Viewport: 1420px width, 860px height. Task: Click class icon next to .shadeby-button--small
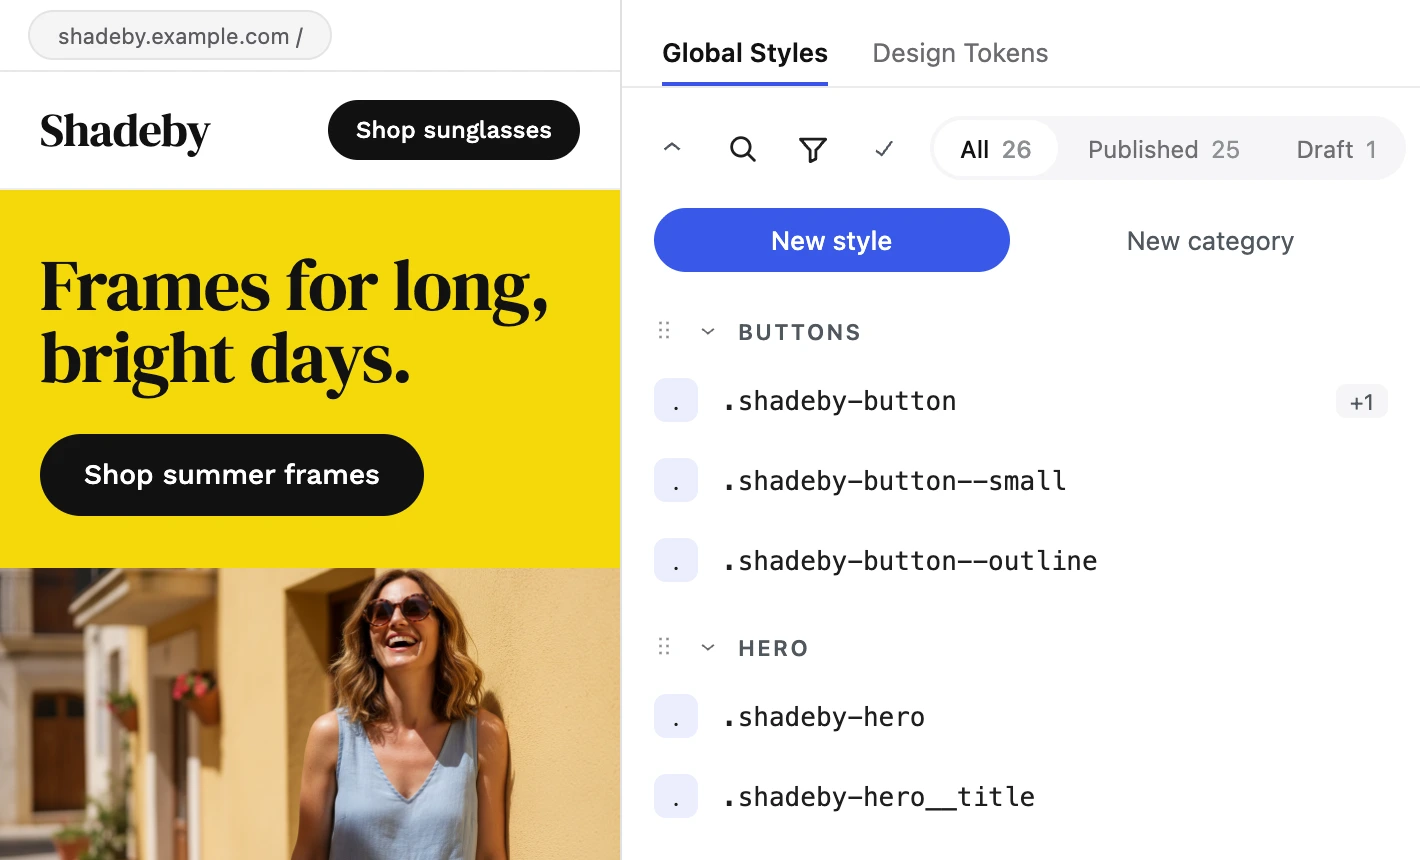[676, 481]
